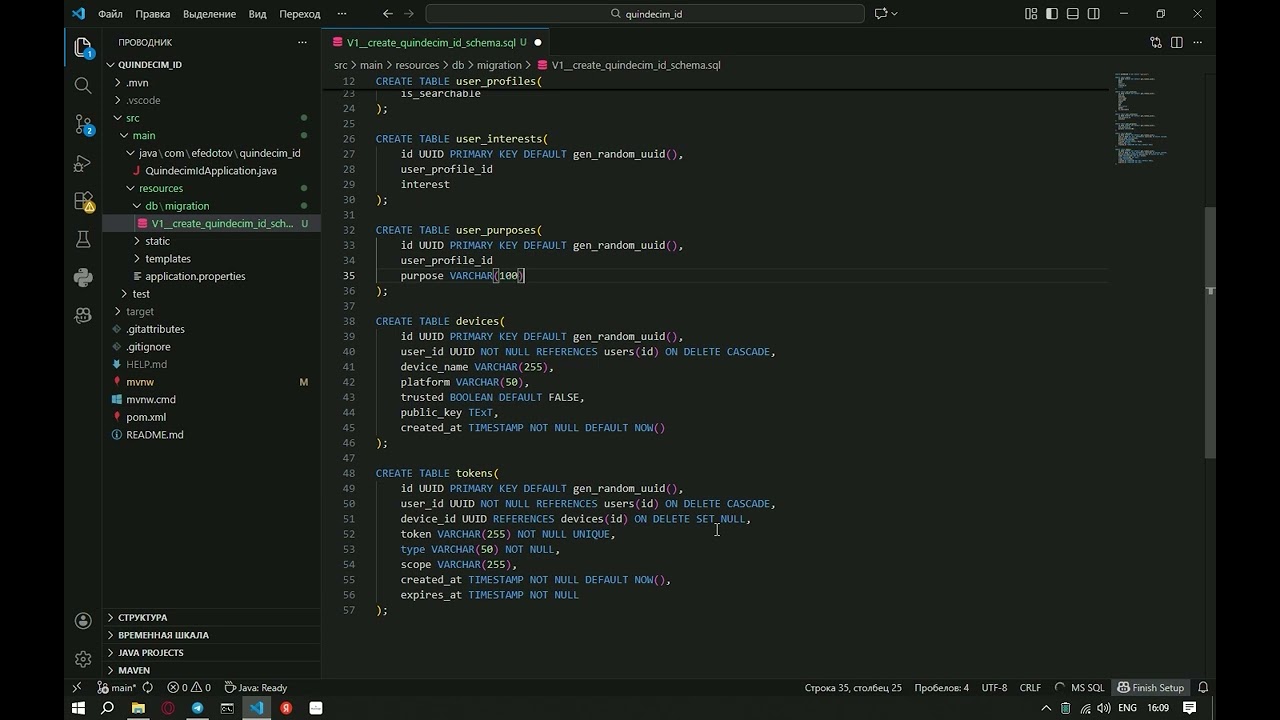Go forward with the navigation arrow

point(411,14)
